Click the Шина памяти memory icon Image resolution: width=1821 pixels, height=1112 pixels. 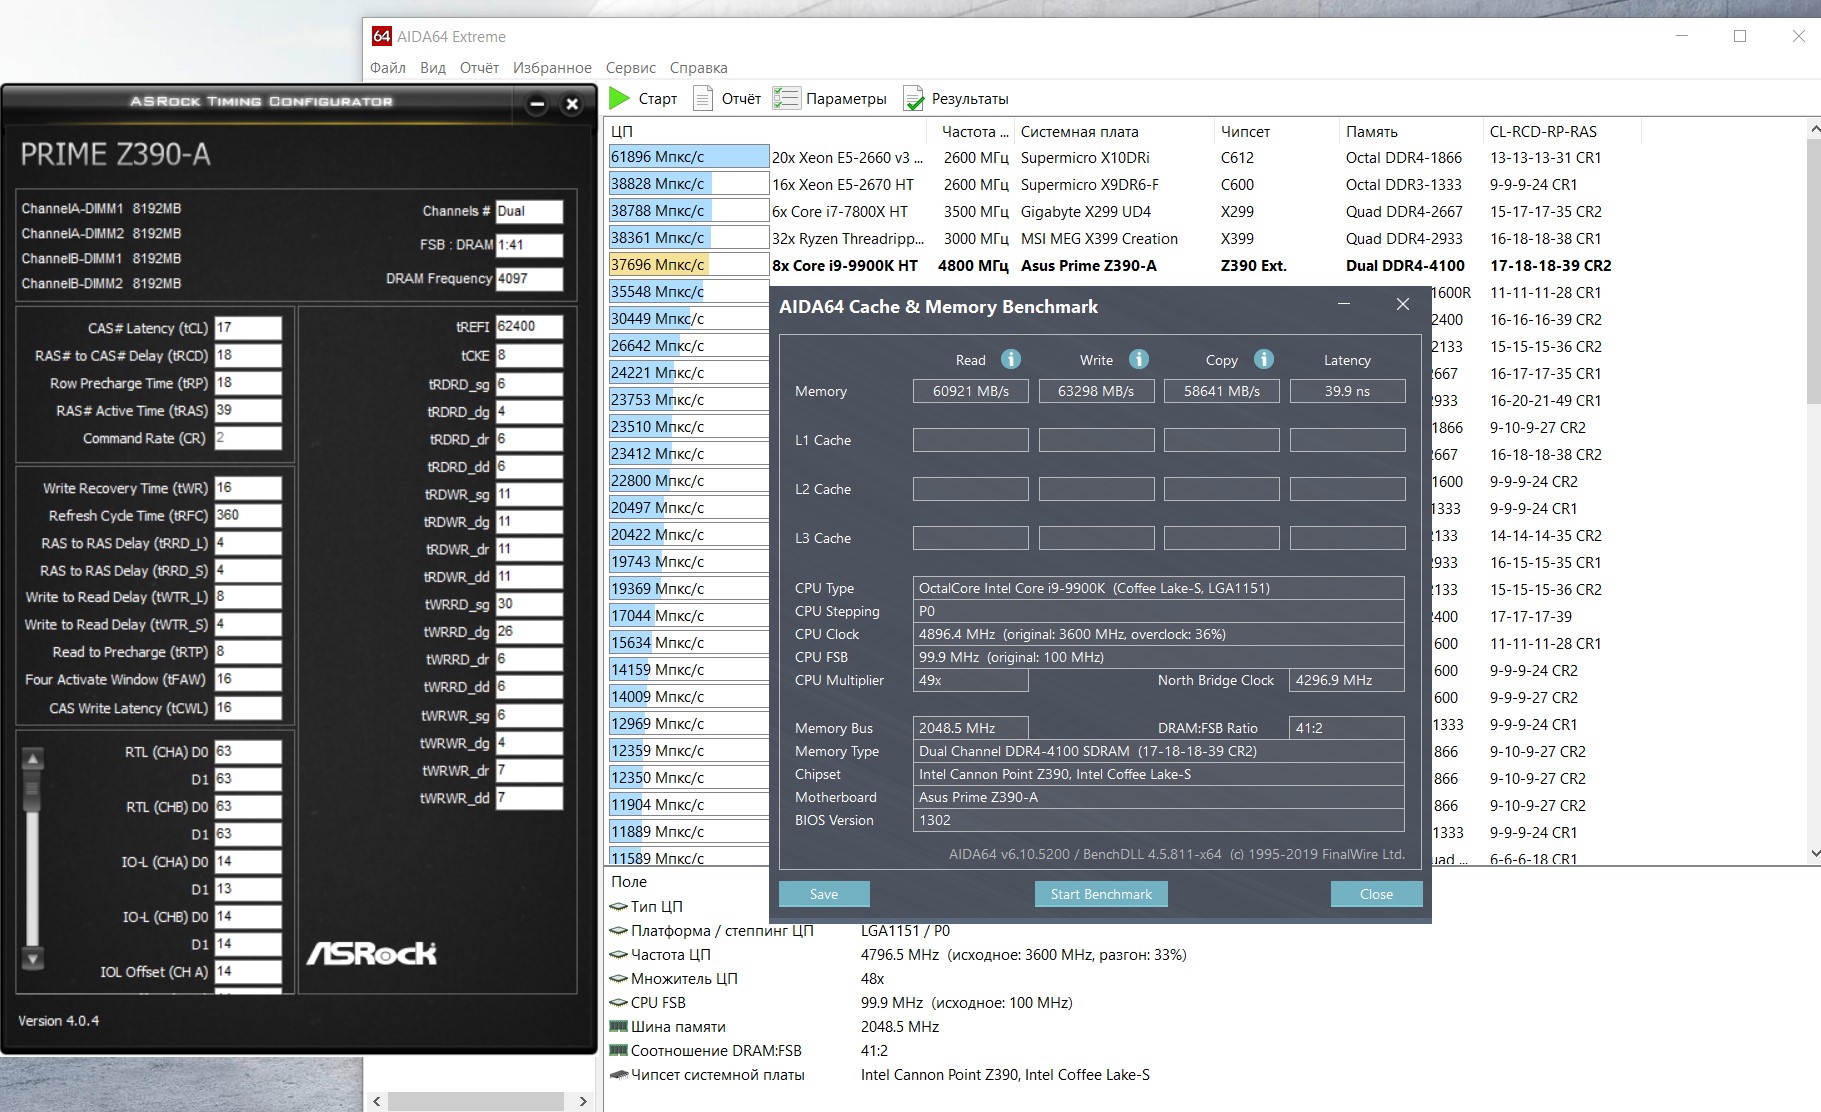619,1027
